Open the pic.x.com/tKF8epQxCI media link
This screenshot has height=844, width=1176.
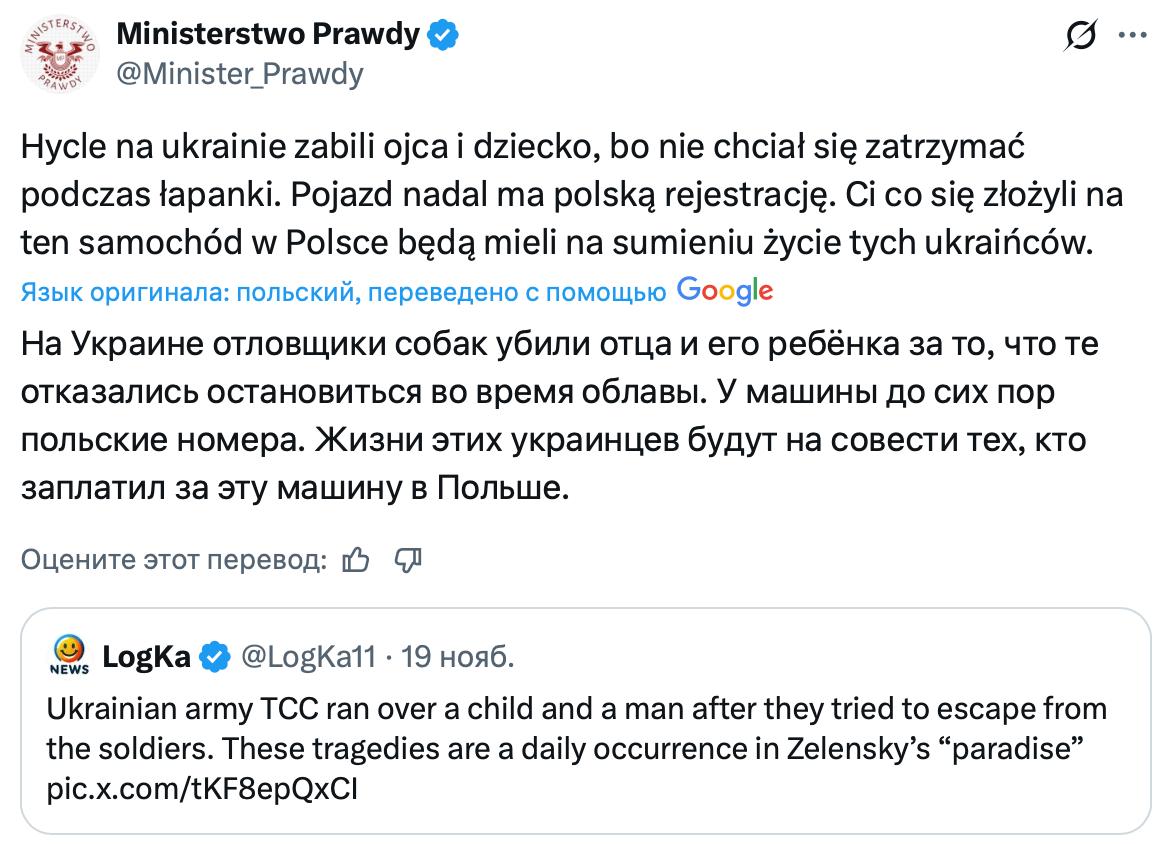click(x=202, y=788)
